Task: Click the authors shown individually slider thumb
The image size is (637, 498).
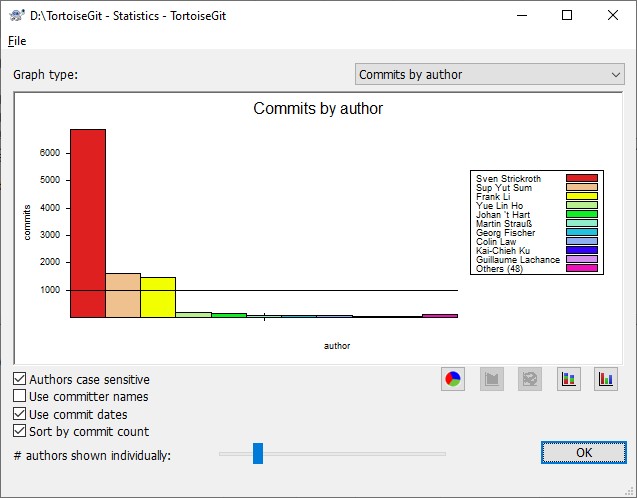Action: click(258, 453)
